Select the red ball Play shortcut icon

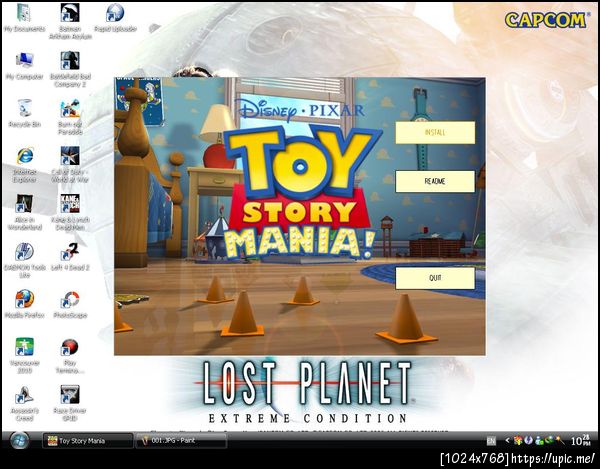click(x=70, y=355)
